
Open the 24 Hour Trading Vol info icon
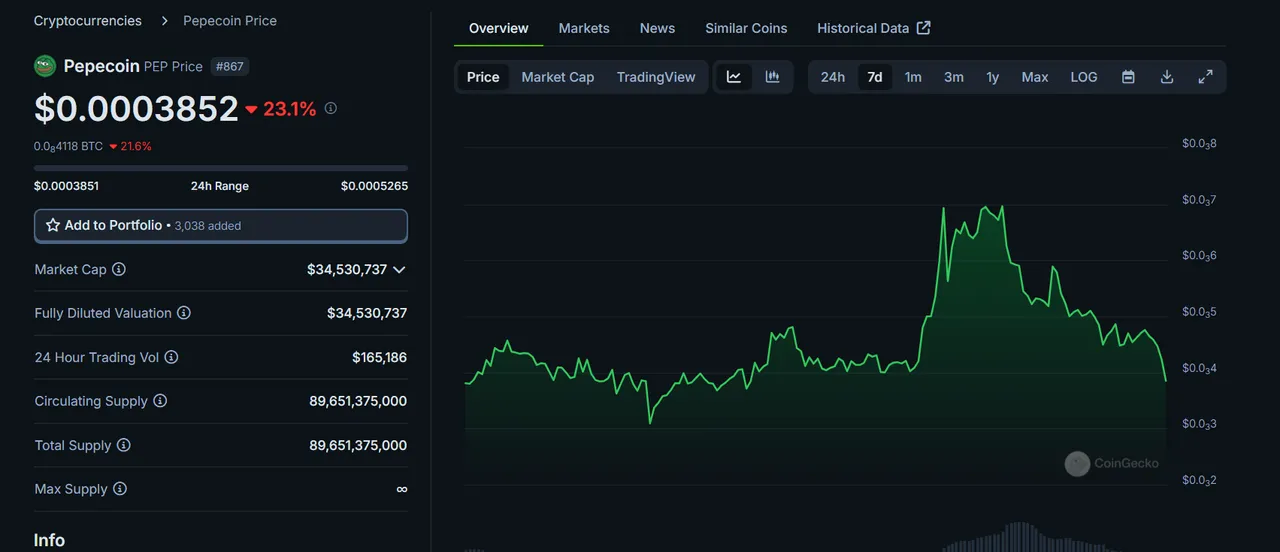[171, 357]
